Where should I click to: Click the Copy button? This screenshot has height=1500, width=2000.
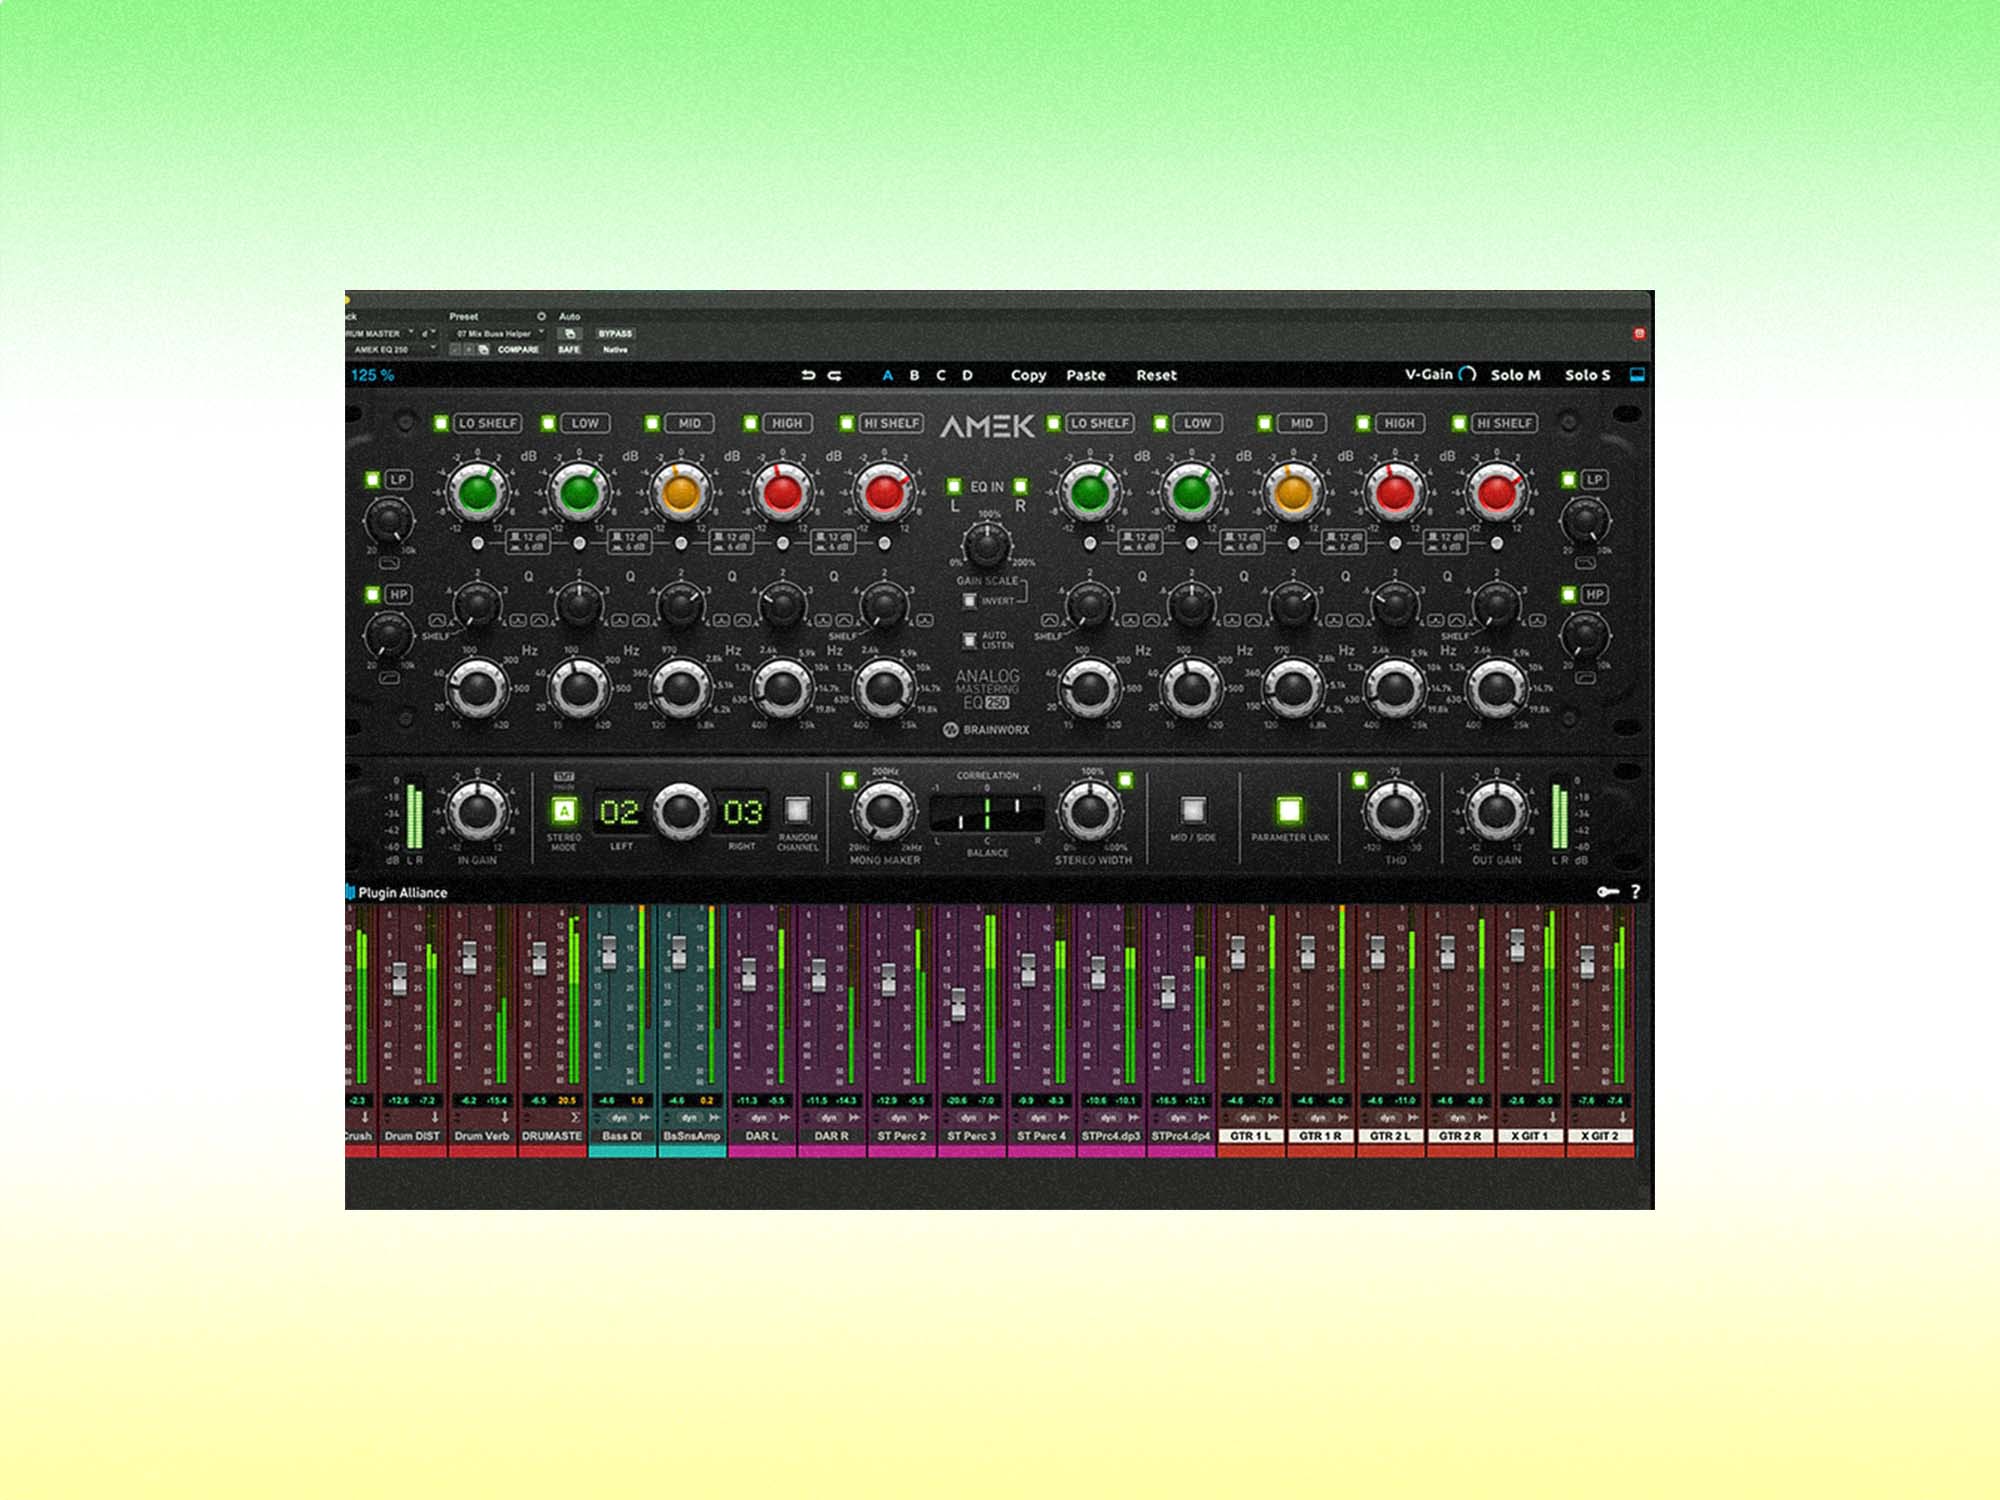pyautogui.click(x=1028, y=376)
